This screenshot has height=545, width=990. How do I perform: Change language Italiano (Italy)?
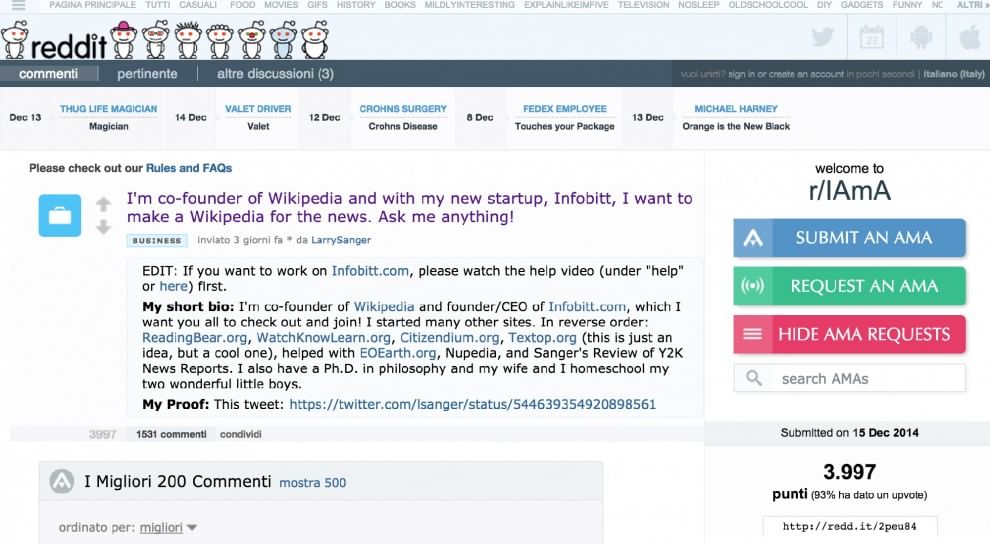point(953,74)
